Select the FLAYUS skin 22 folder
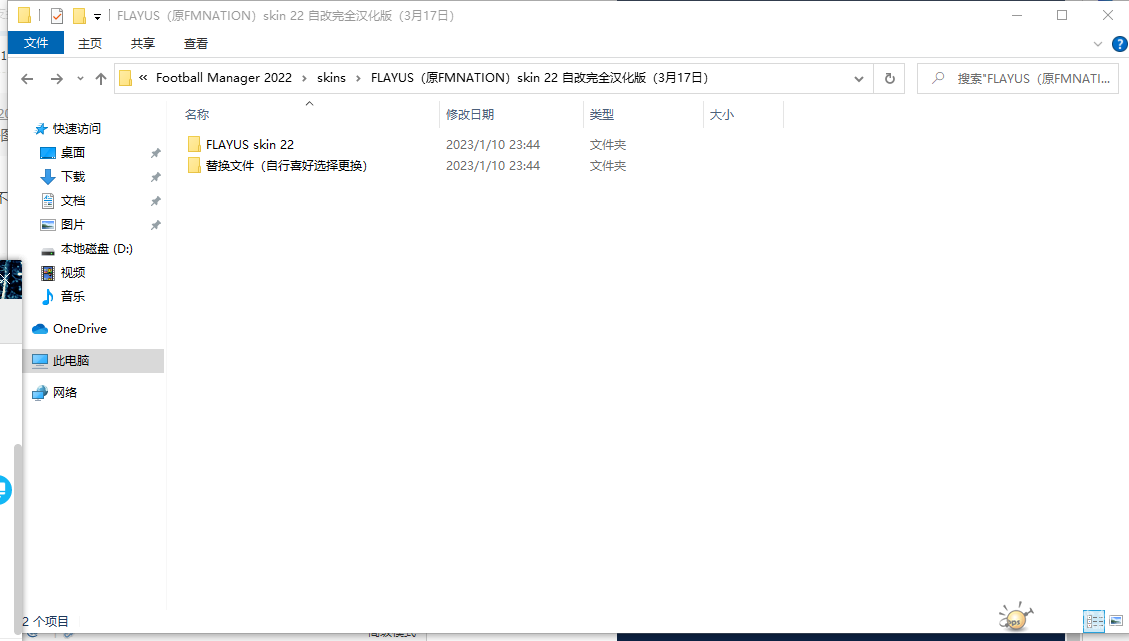This screenshot has width=1129, height=641. tap(250, 145)
